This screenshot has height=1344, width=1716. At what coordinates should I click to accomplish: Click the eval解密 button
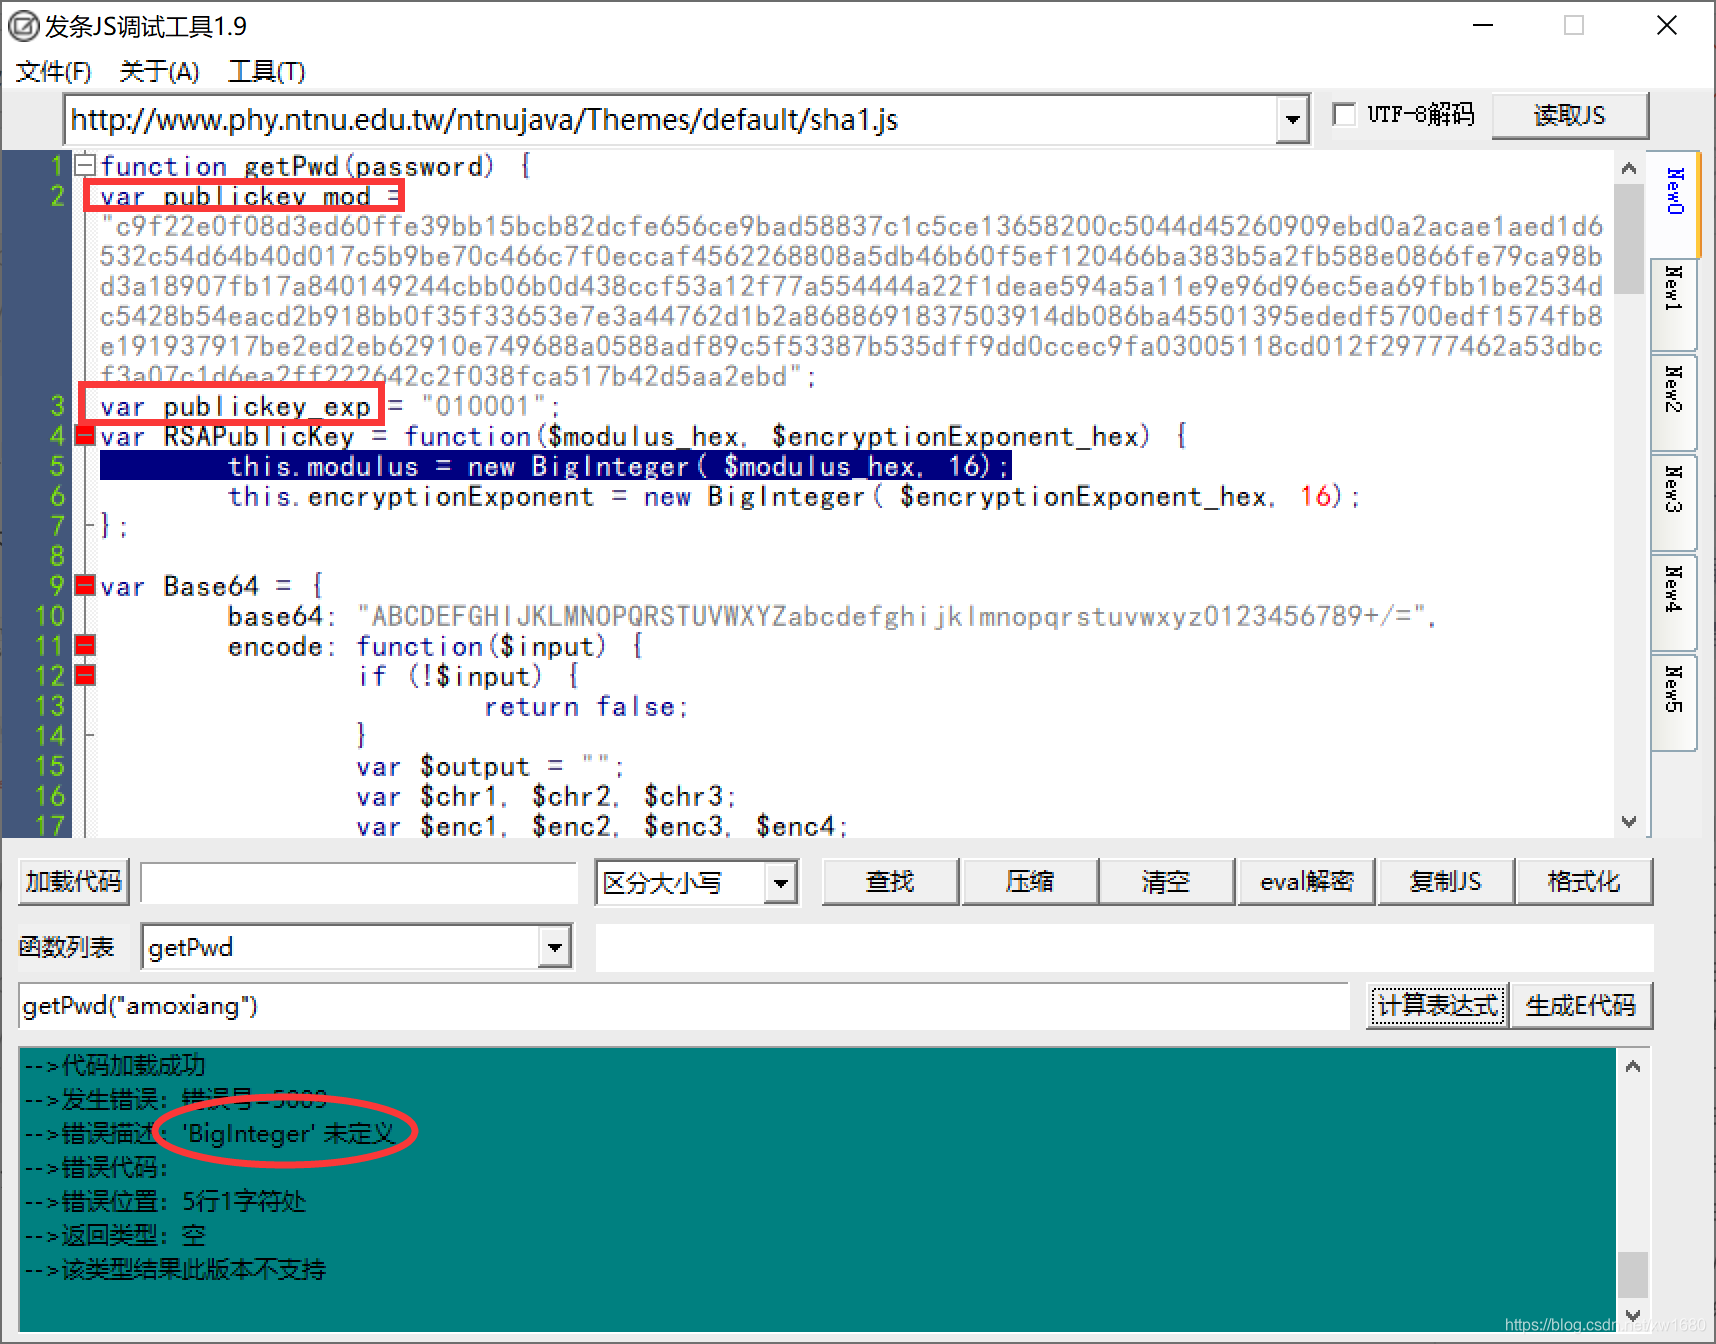coord(1306,881)
